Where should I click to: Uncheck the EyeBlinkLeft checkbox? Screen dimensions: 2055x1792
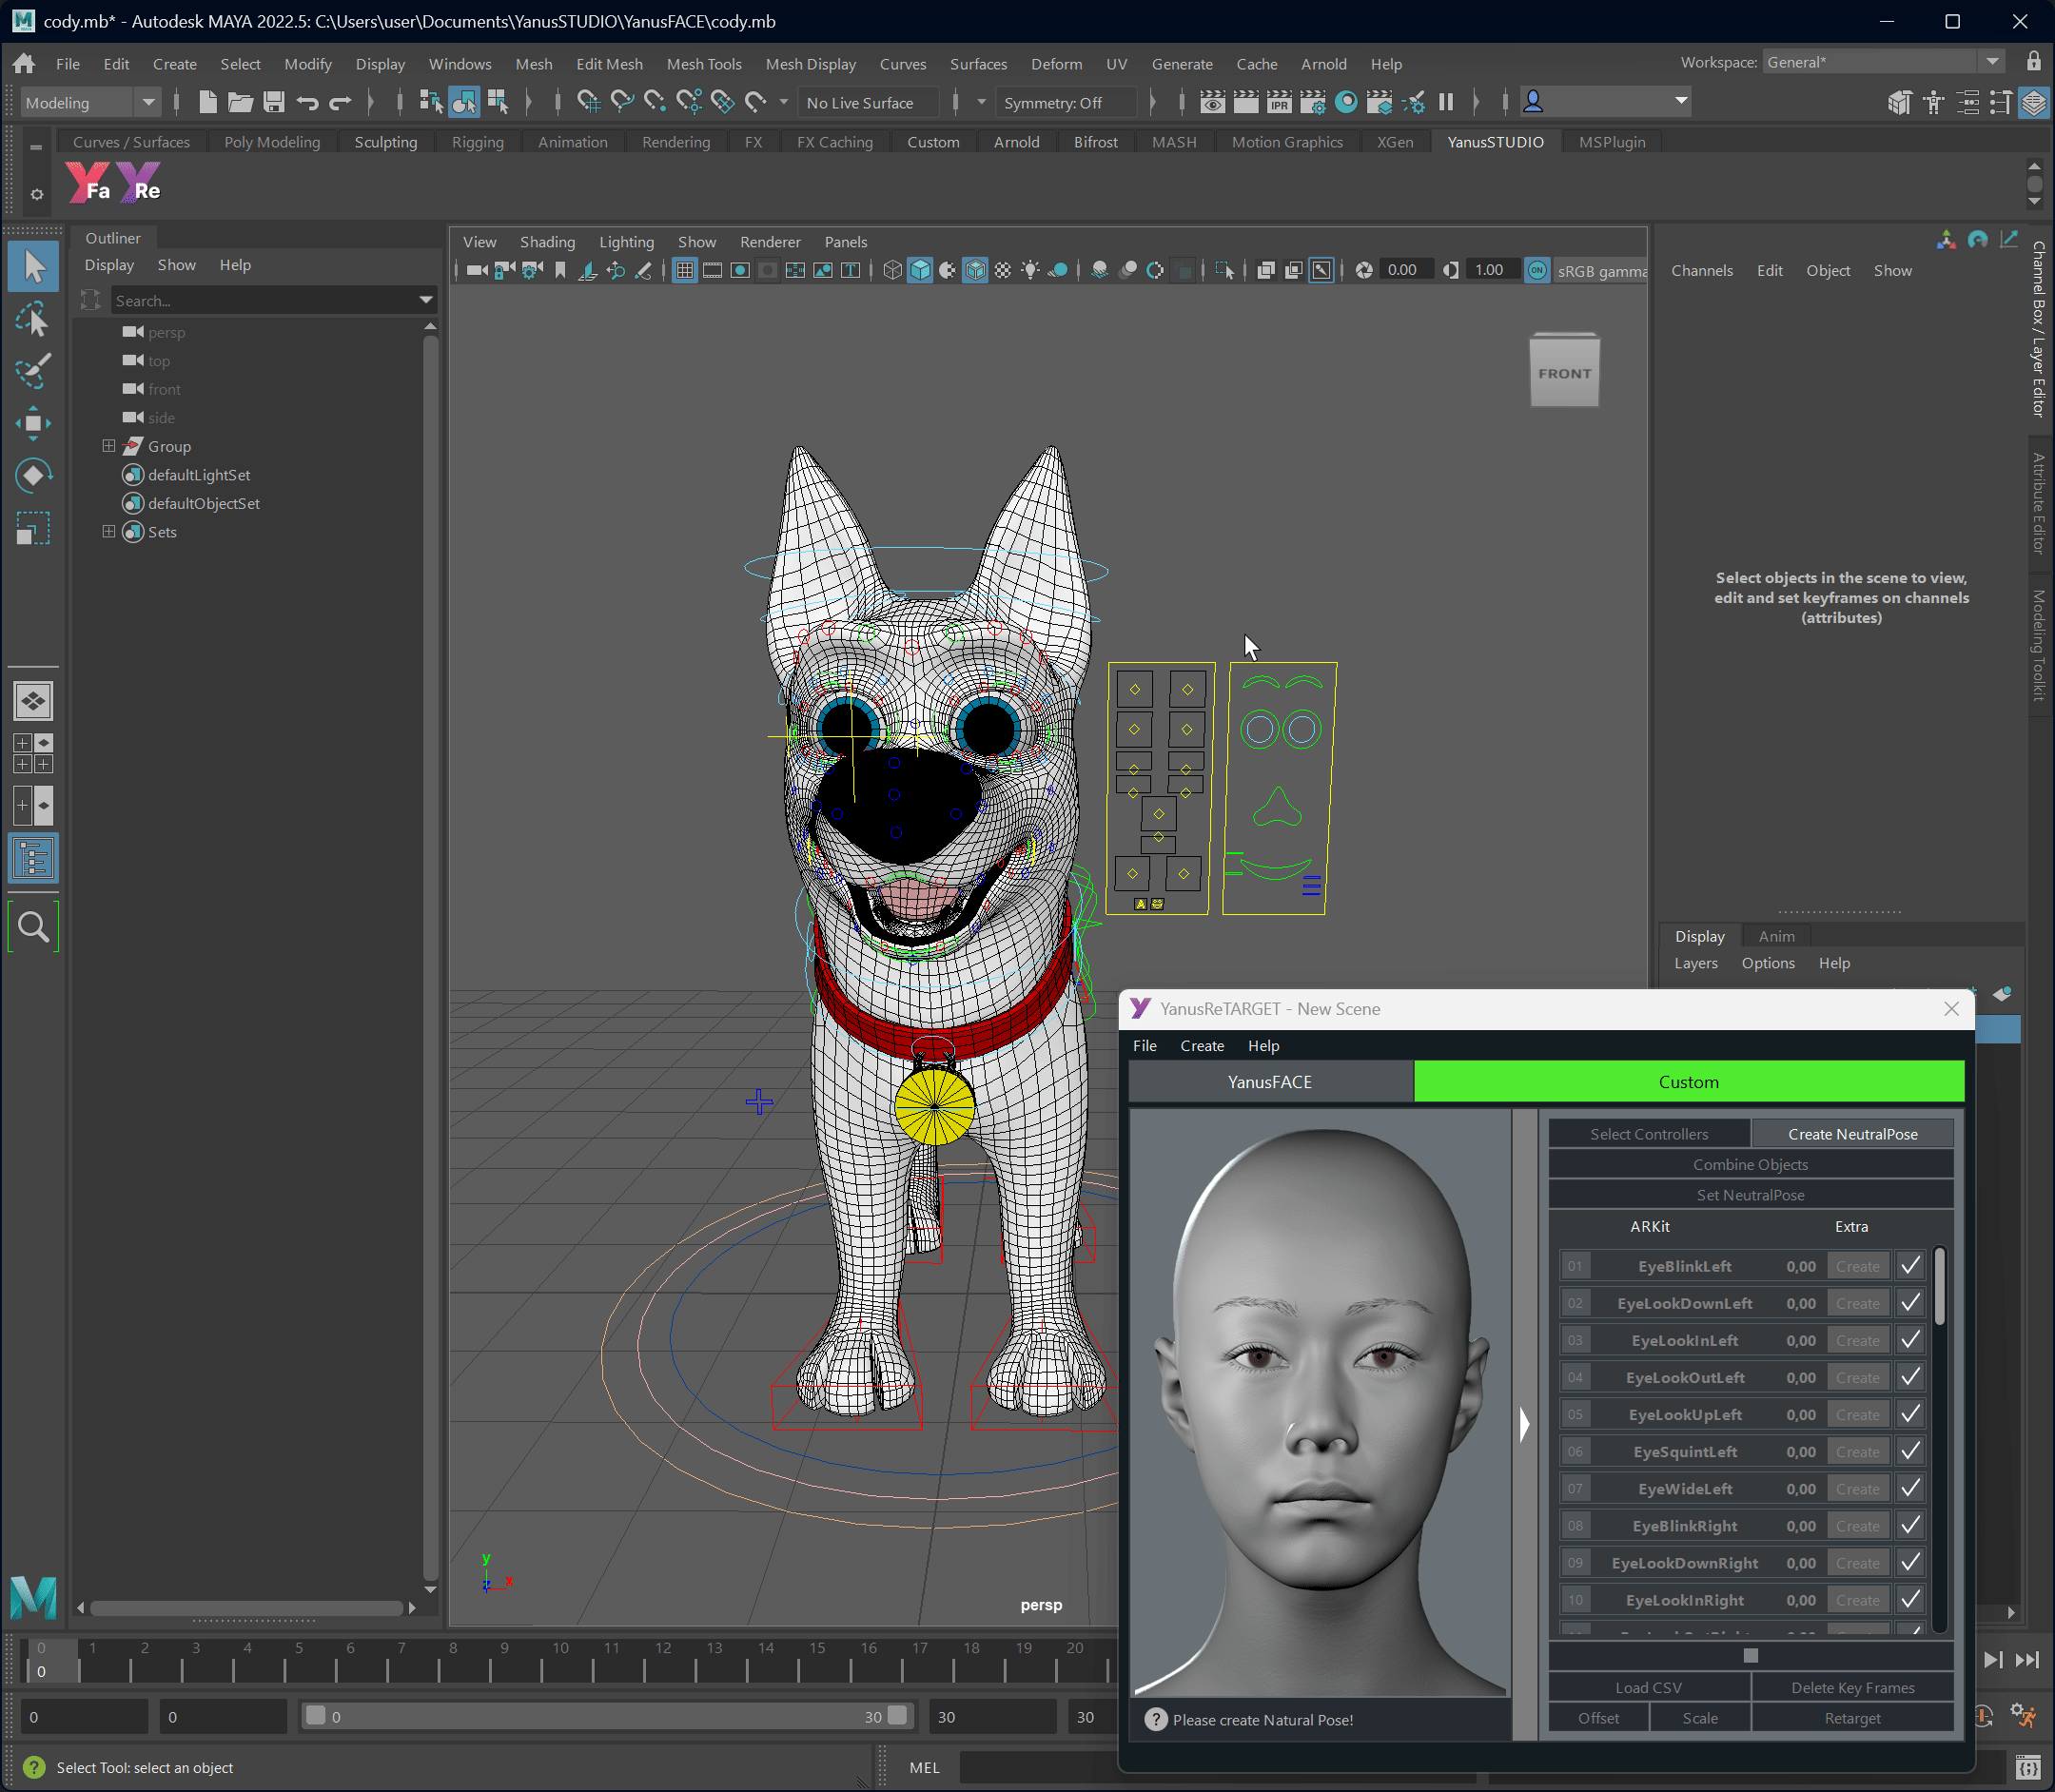(x=1910, y=1266)
